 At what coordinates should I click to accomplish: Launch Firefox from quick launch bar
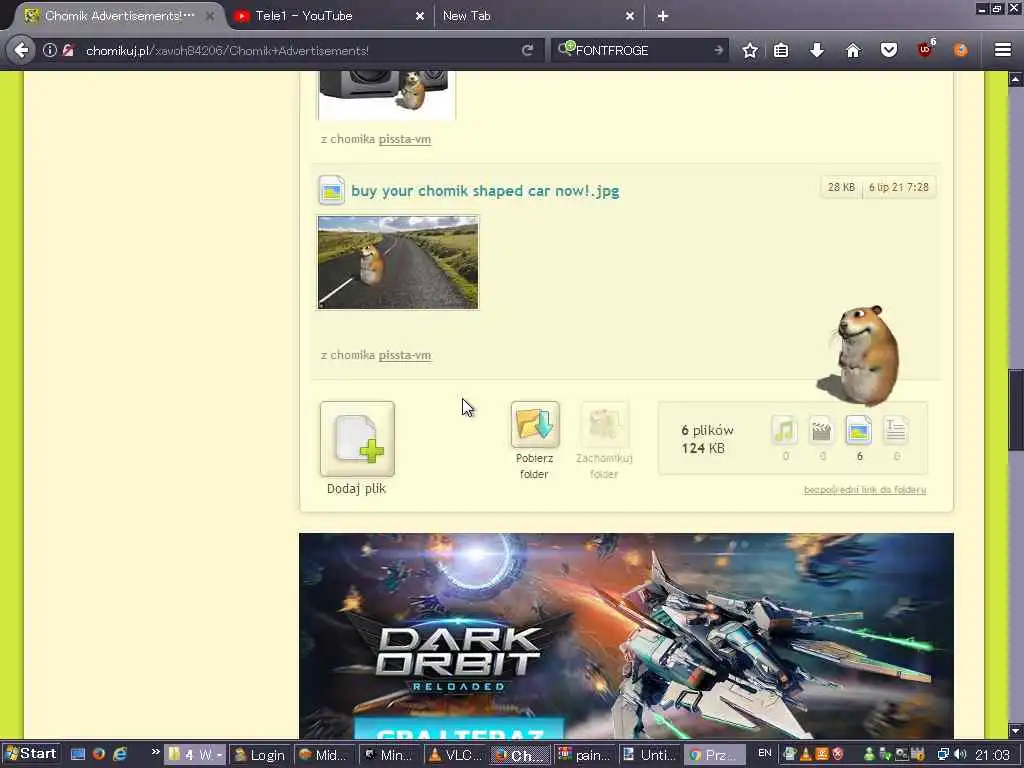99,754
